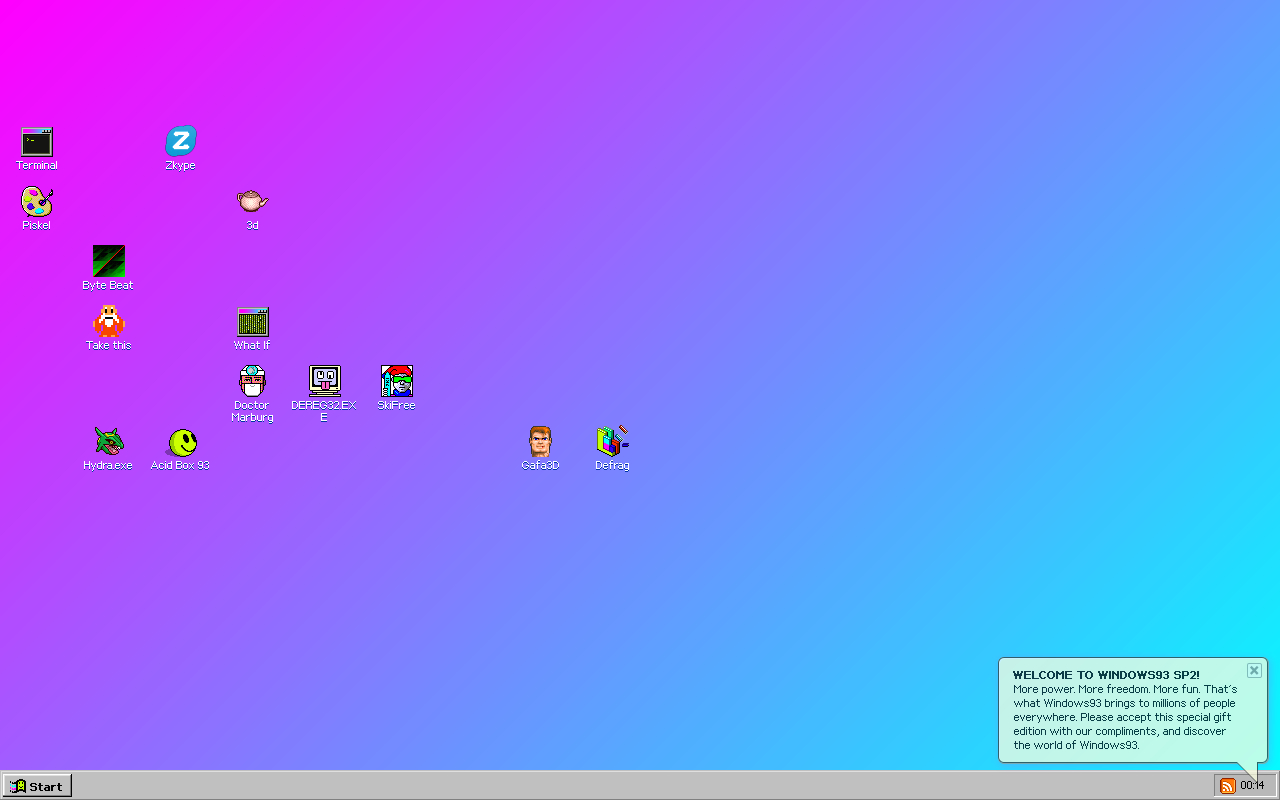Click the 3d teapot icon

pyautogui.click(x=252, y=202)
